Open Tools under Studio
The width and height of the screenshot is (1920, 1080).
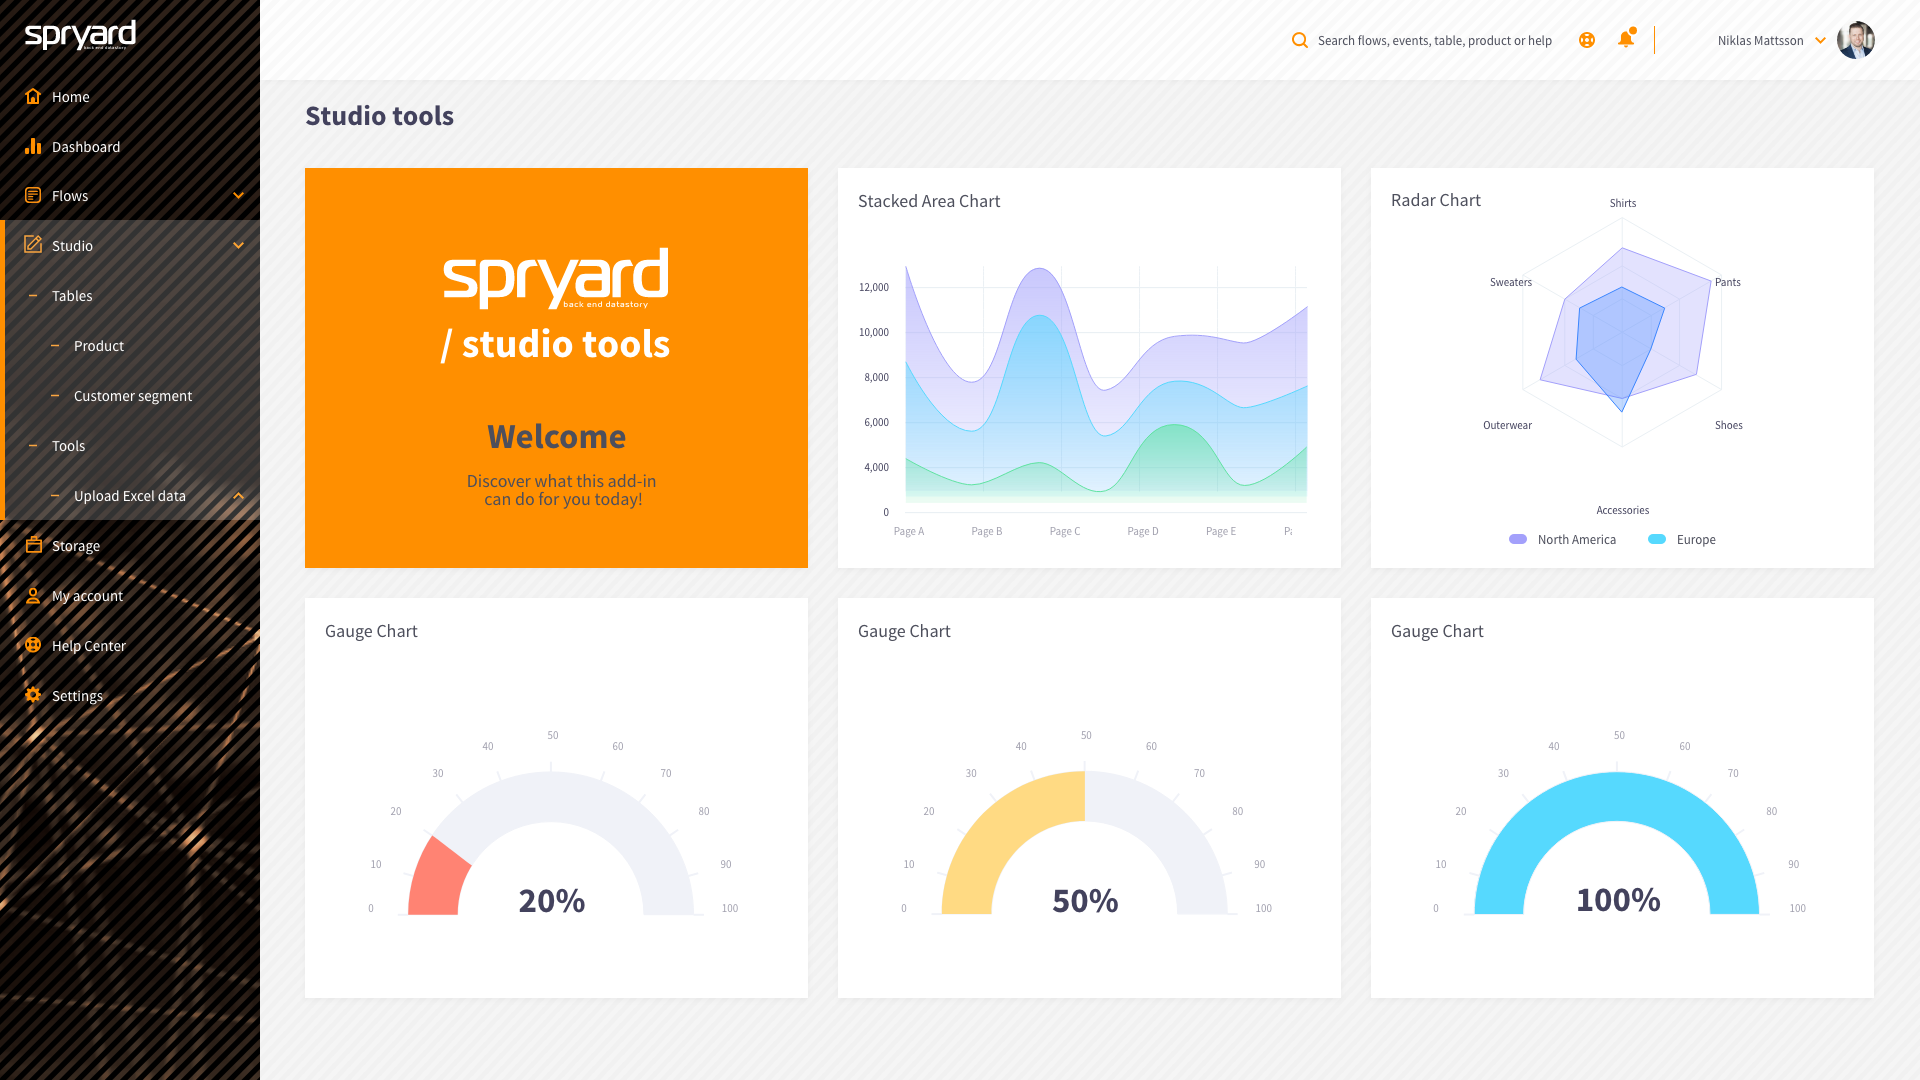click(x=68, y=445)
